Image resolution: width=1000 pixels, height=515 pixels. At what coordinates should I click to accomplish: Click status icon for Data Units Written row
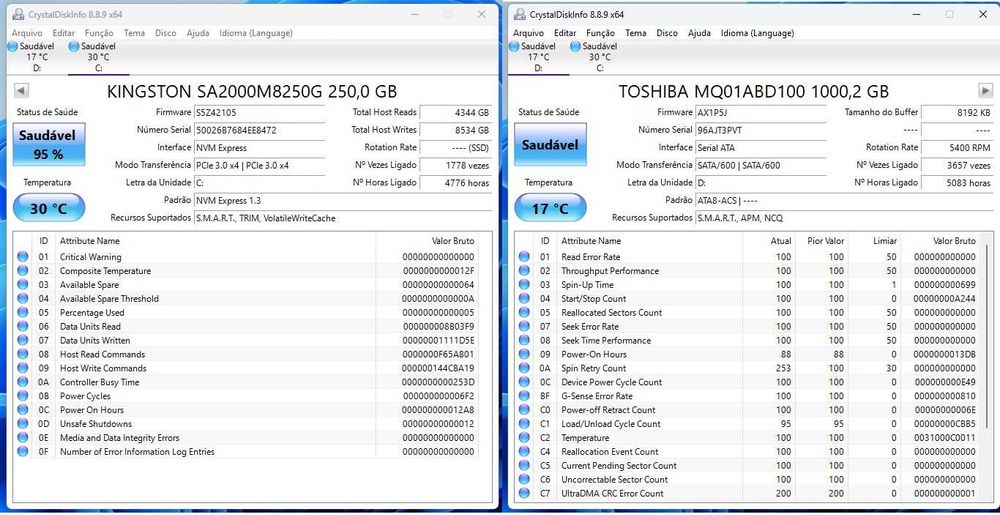pos(23,340)
